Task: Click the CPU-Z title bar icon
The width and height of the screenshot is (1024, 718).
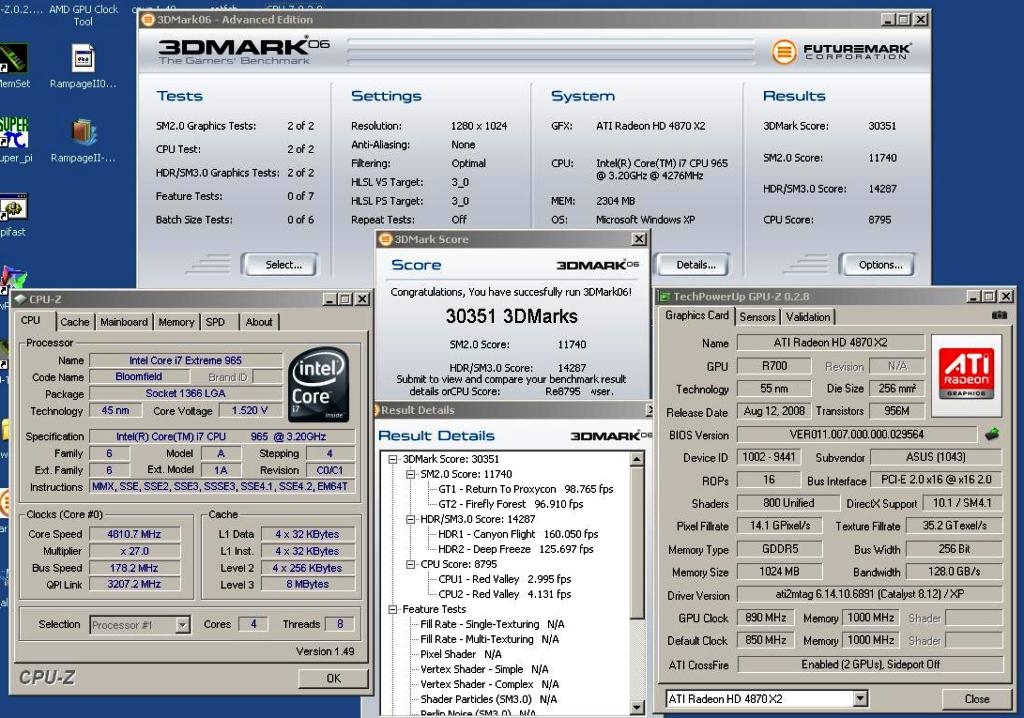Action: [x=20, y=299]
